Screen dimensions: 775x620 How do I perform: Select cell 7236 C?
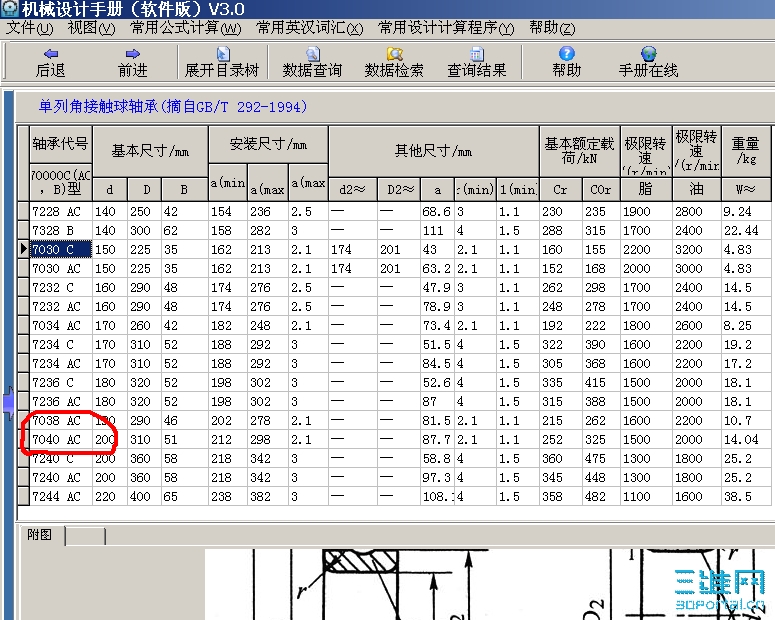pos(61,382)
